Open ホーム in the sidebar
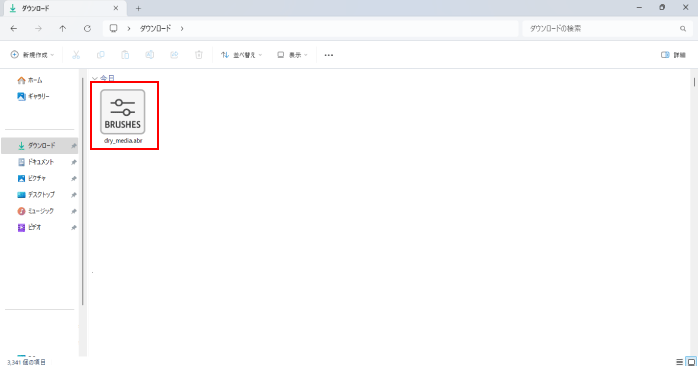The height and width of the screenshot is (366, 698). (x=30, y=80)
